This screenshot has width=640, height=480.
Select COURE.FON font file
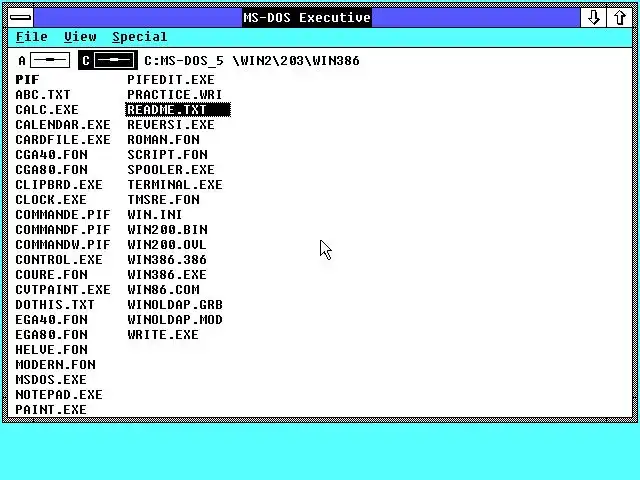click(51, 275)
